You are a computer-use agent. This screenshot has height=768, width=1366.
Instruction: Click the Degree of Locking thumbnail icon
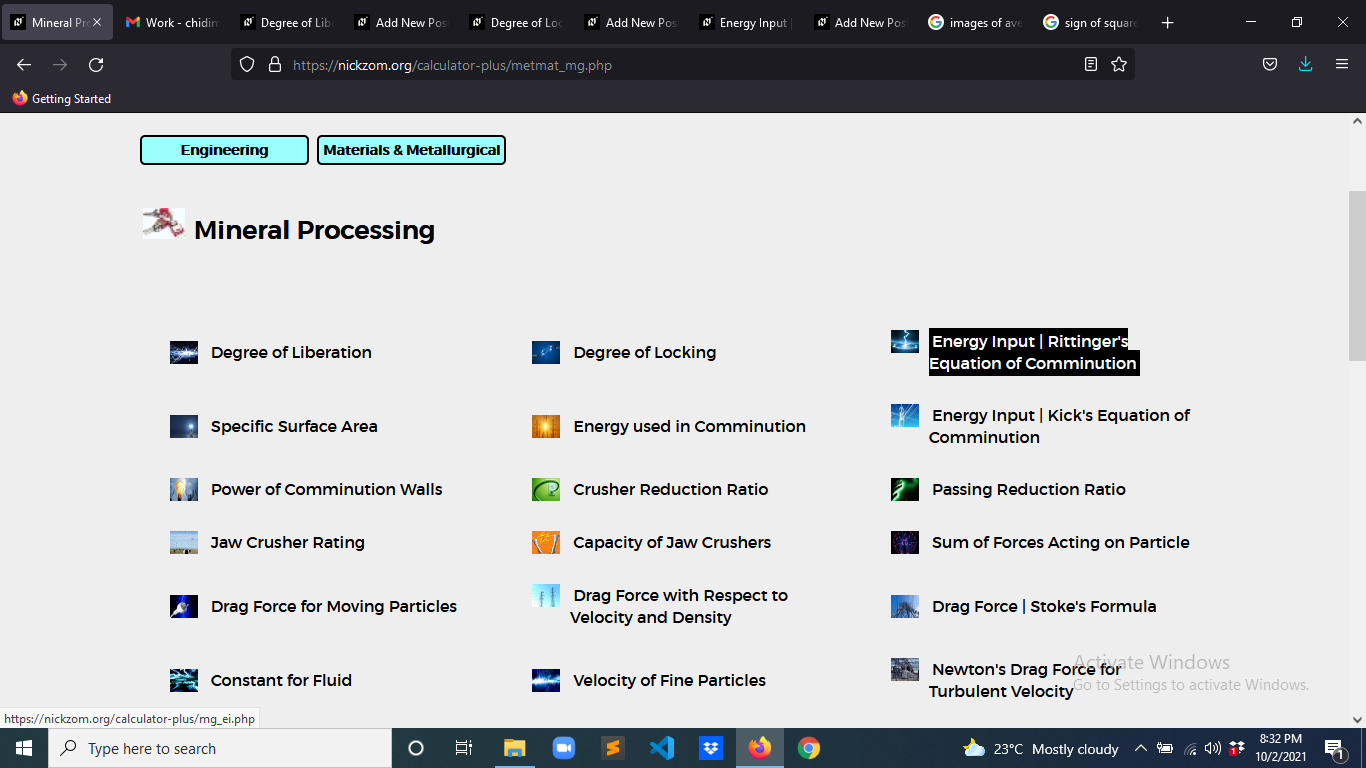546,352
